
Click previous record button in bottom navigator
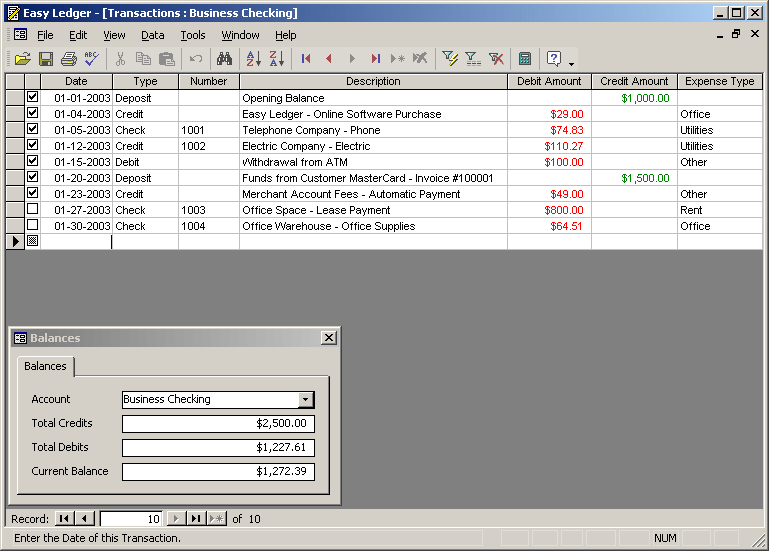pyautogui.click(x=84, y=519)
